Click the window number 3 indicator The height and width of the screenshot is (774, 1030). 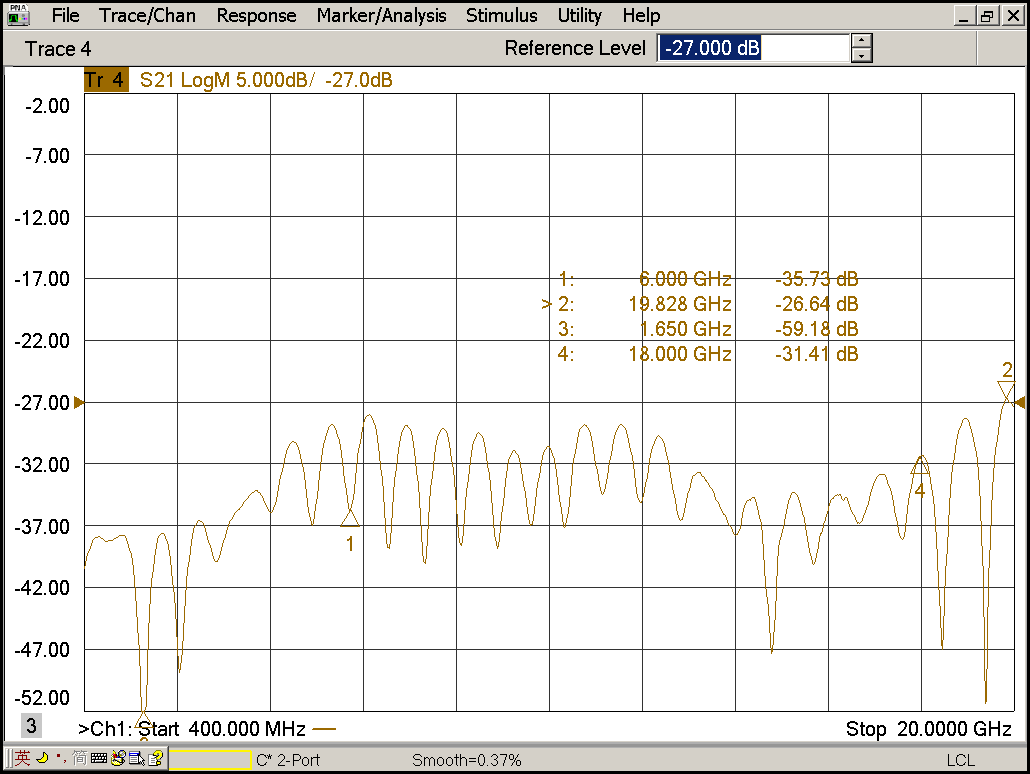[31, 725]
